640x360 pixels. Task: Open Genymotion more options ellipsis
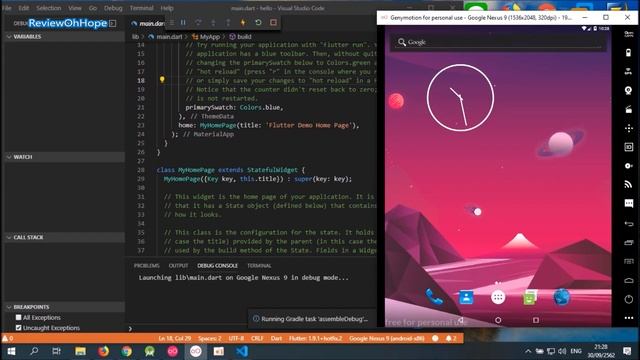click(x=629, y=318)
